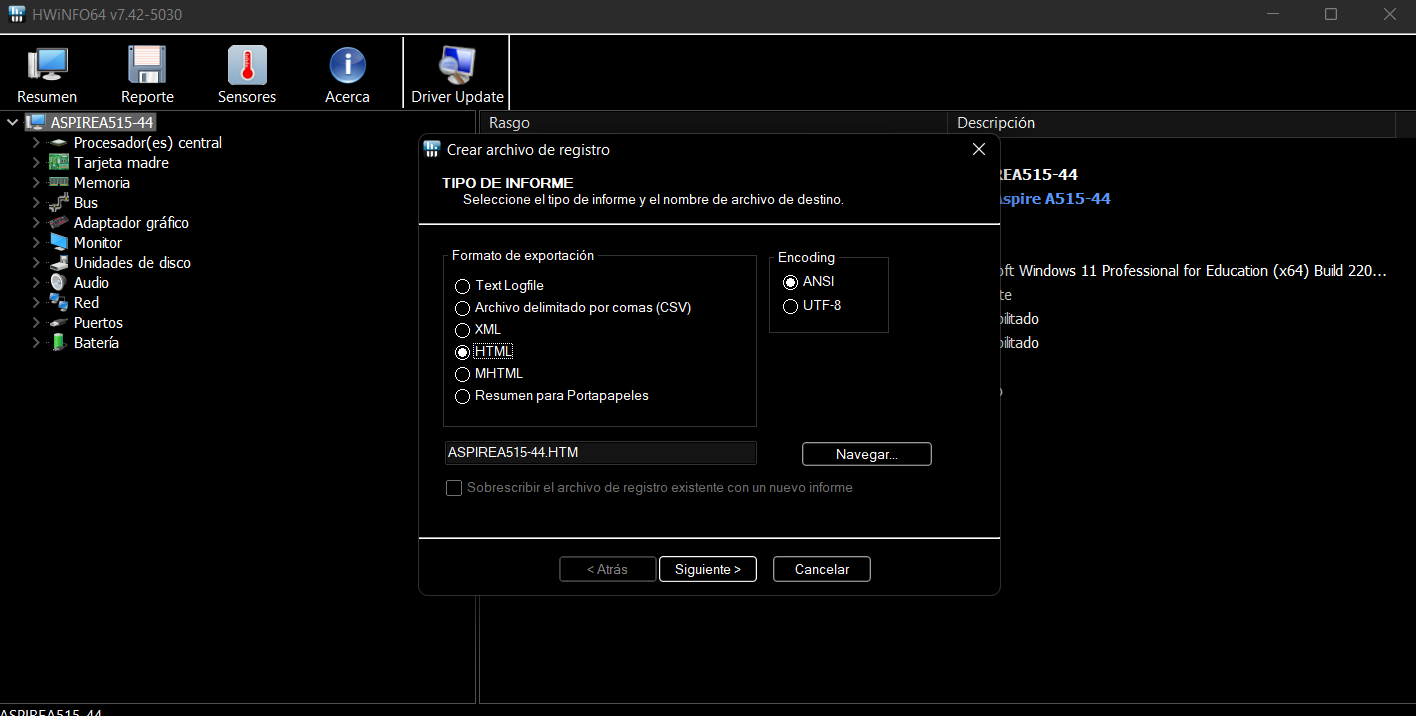Click the Siguiente > button
This screenshot has width=1416, height=716.
pos(708,569)
